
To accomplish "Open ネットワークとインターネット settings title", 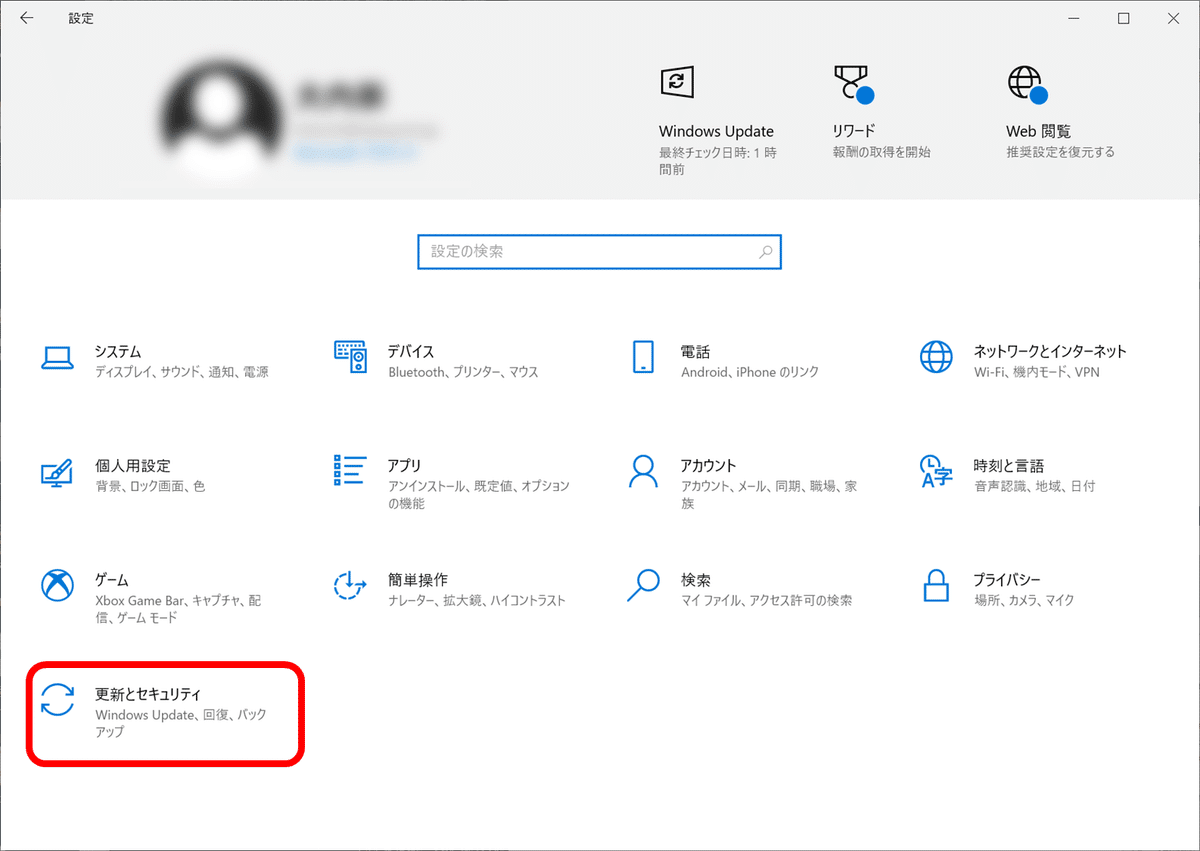I will 1050,352.
